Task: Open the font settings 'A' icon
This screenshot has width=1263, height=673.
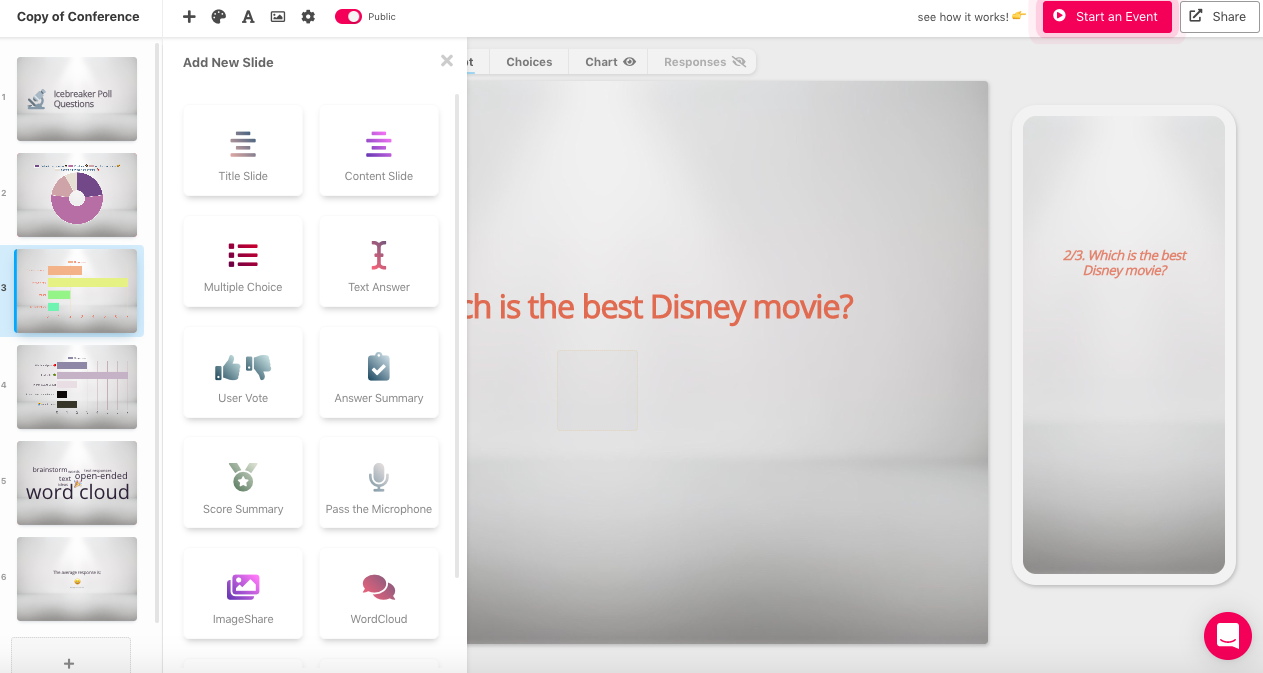Action: click(248, 17)
